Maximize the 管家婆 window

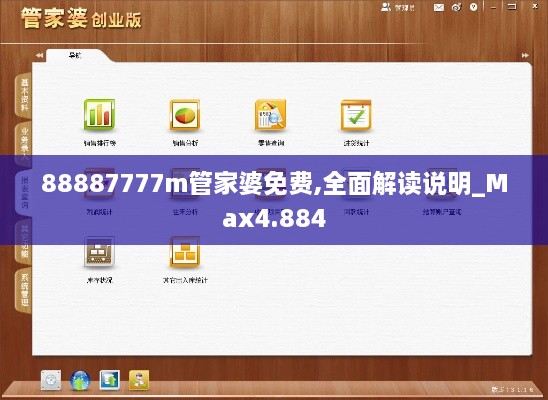(512, 7)
